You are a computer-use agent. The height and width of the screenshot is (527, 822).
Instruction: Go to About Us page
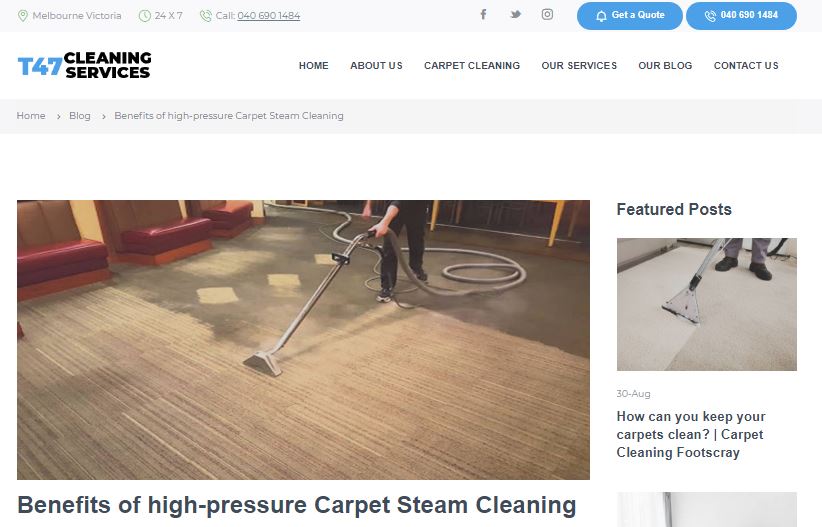pos(376,66)
